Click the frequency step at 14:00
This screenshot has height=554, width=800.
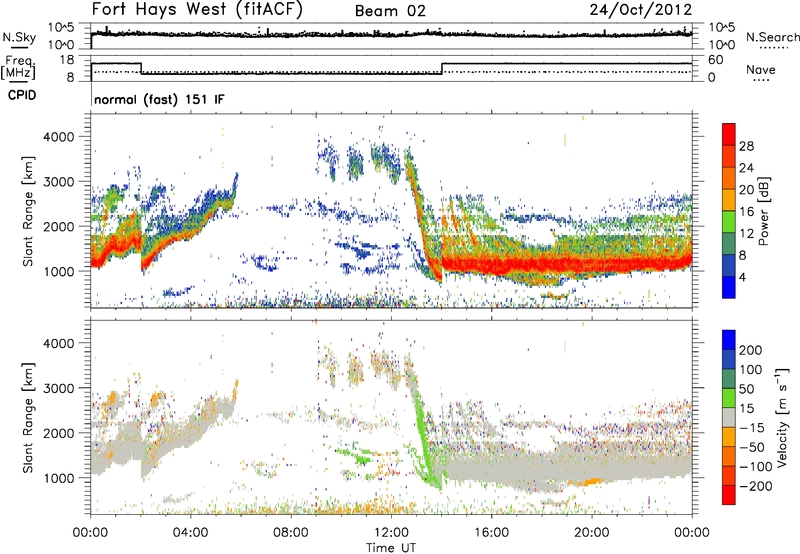pos(442,68)
